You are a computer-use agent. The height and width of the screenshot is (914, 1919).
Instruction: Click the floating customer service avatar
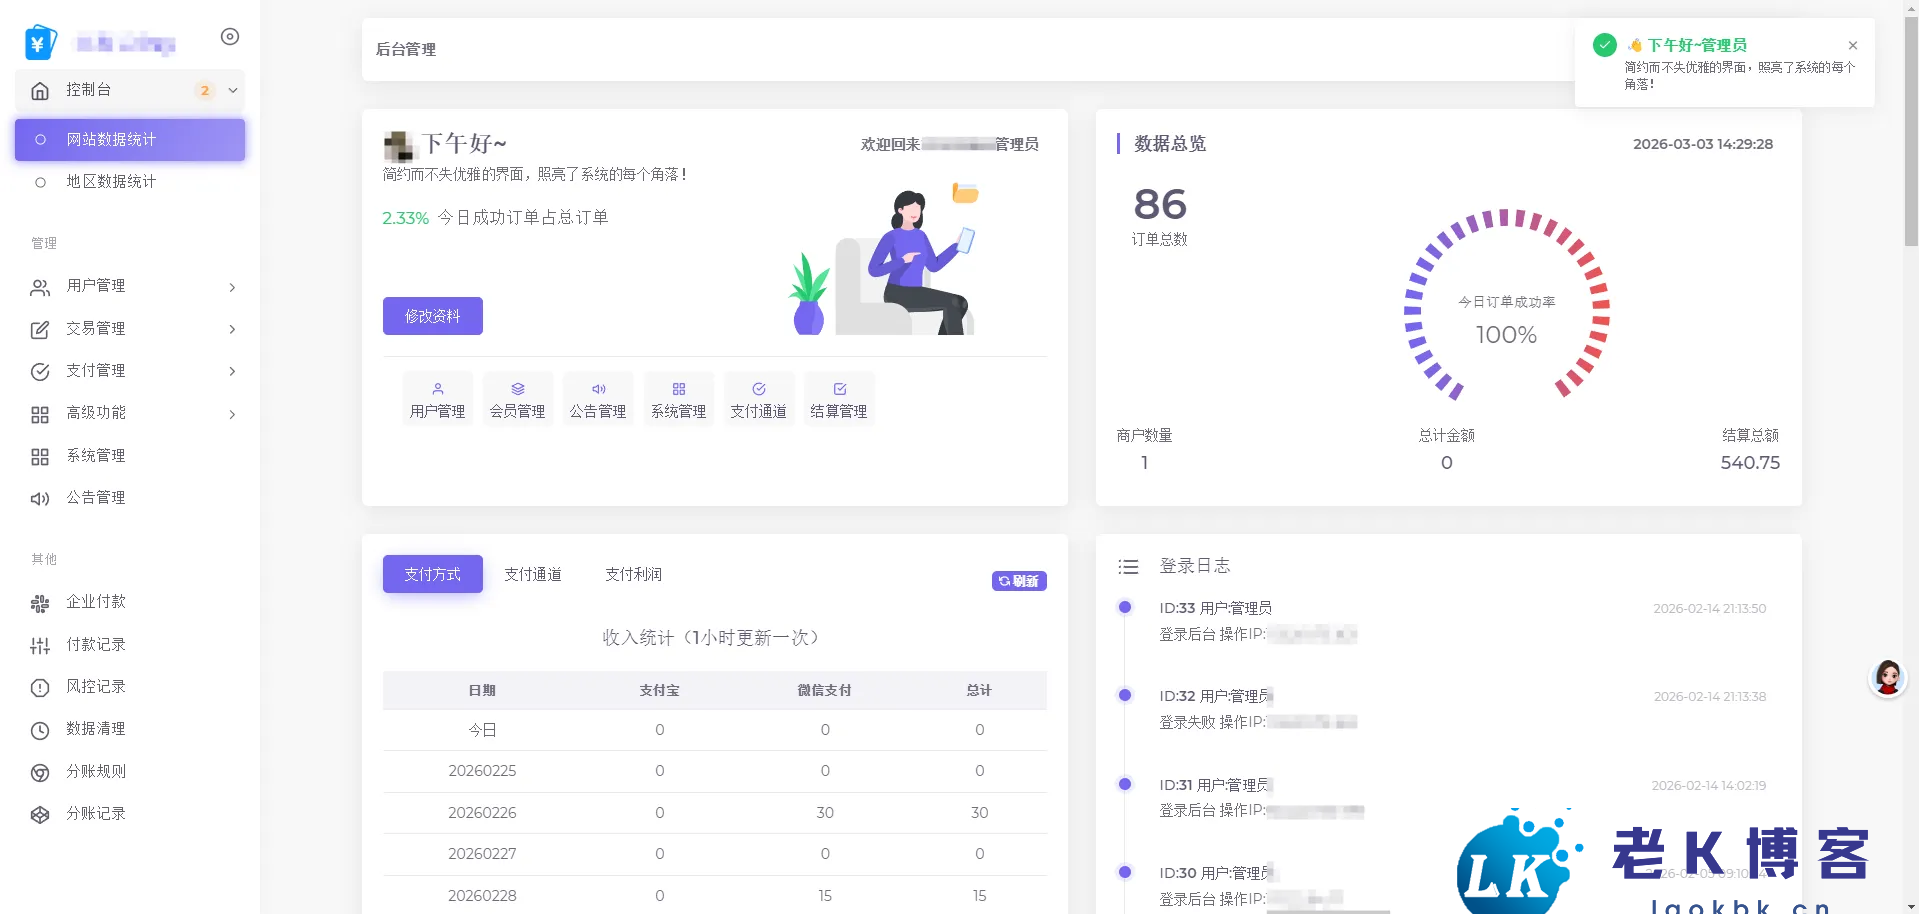1887,678
